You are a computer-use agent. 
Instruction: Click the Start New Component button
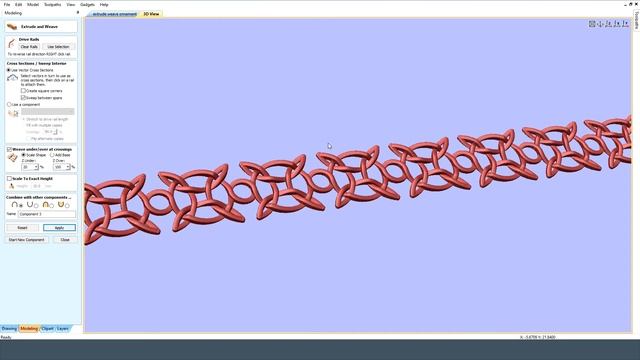pos(27,240)
